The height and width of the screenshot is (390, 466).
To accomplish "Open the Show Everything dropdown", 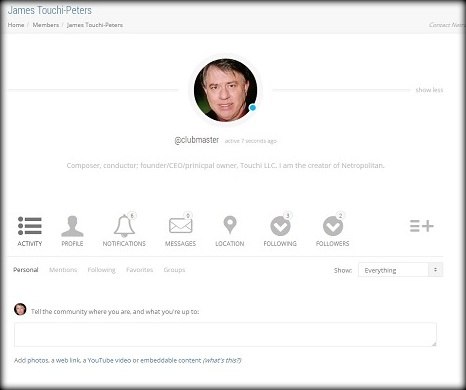I will pos(400,270).
